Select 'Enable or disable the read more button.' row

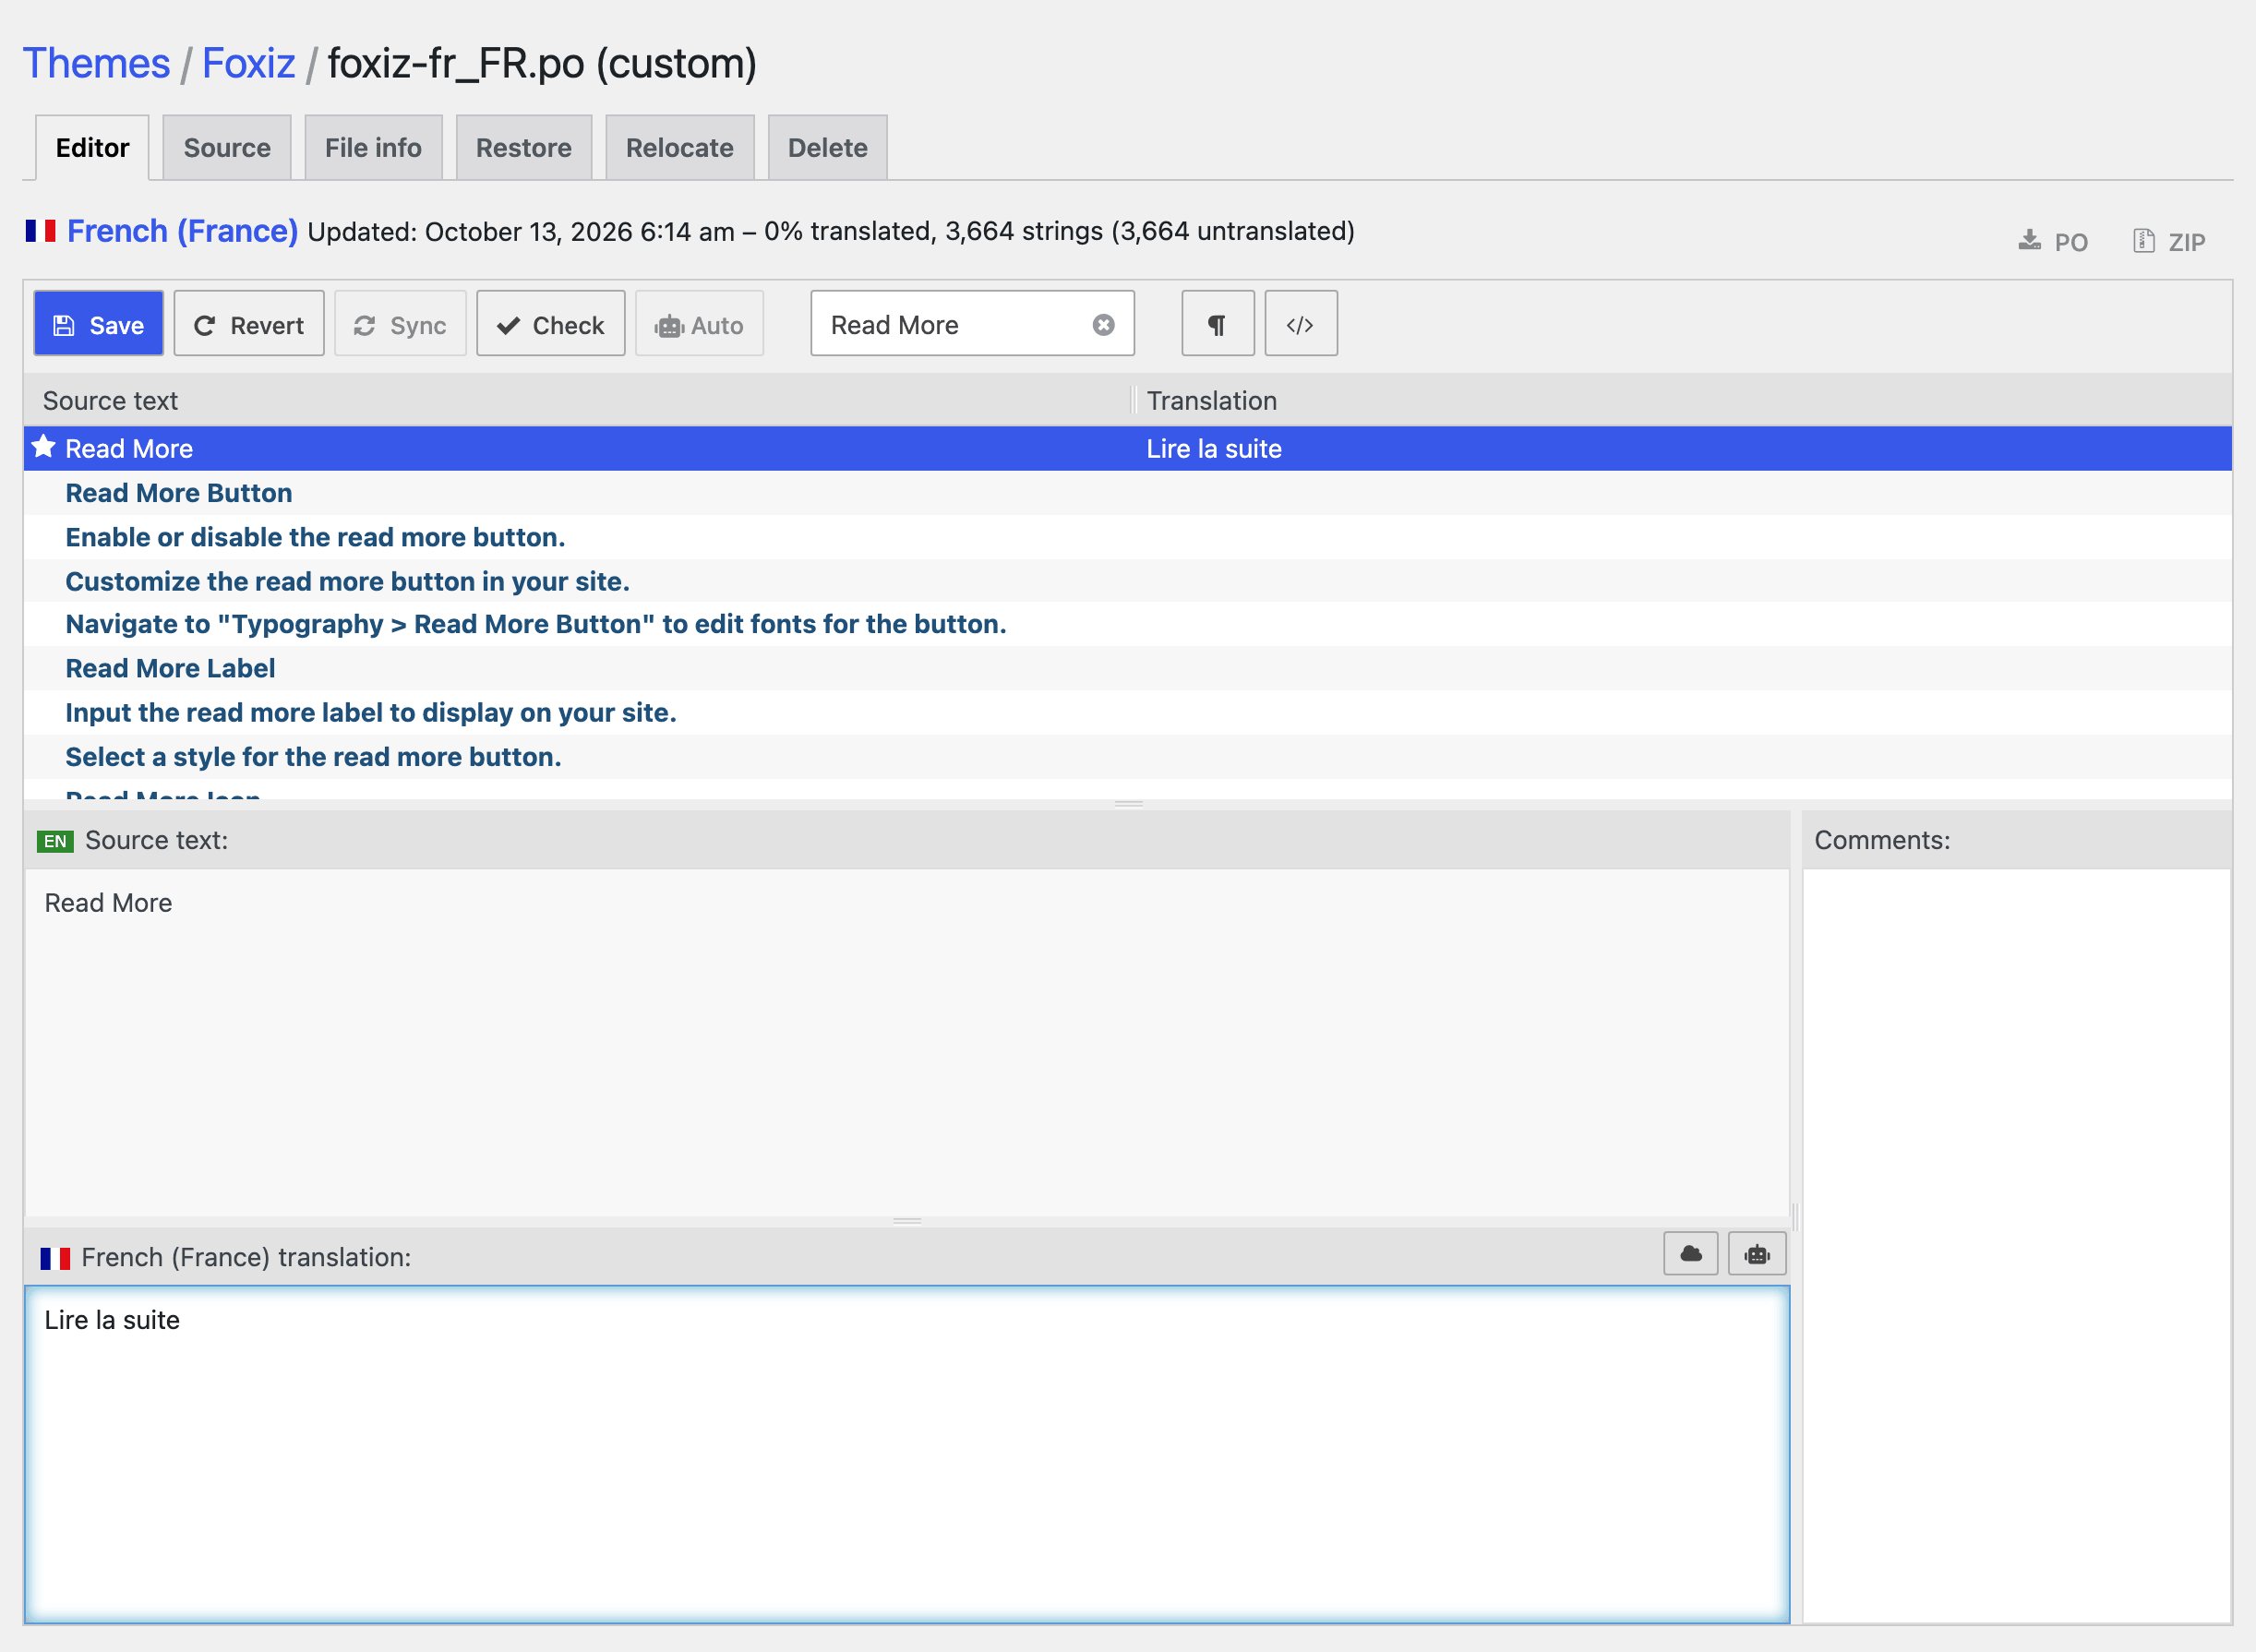pos(1128,537)
